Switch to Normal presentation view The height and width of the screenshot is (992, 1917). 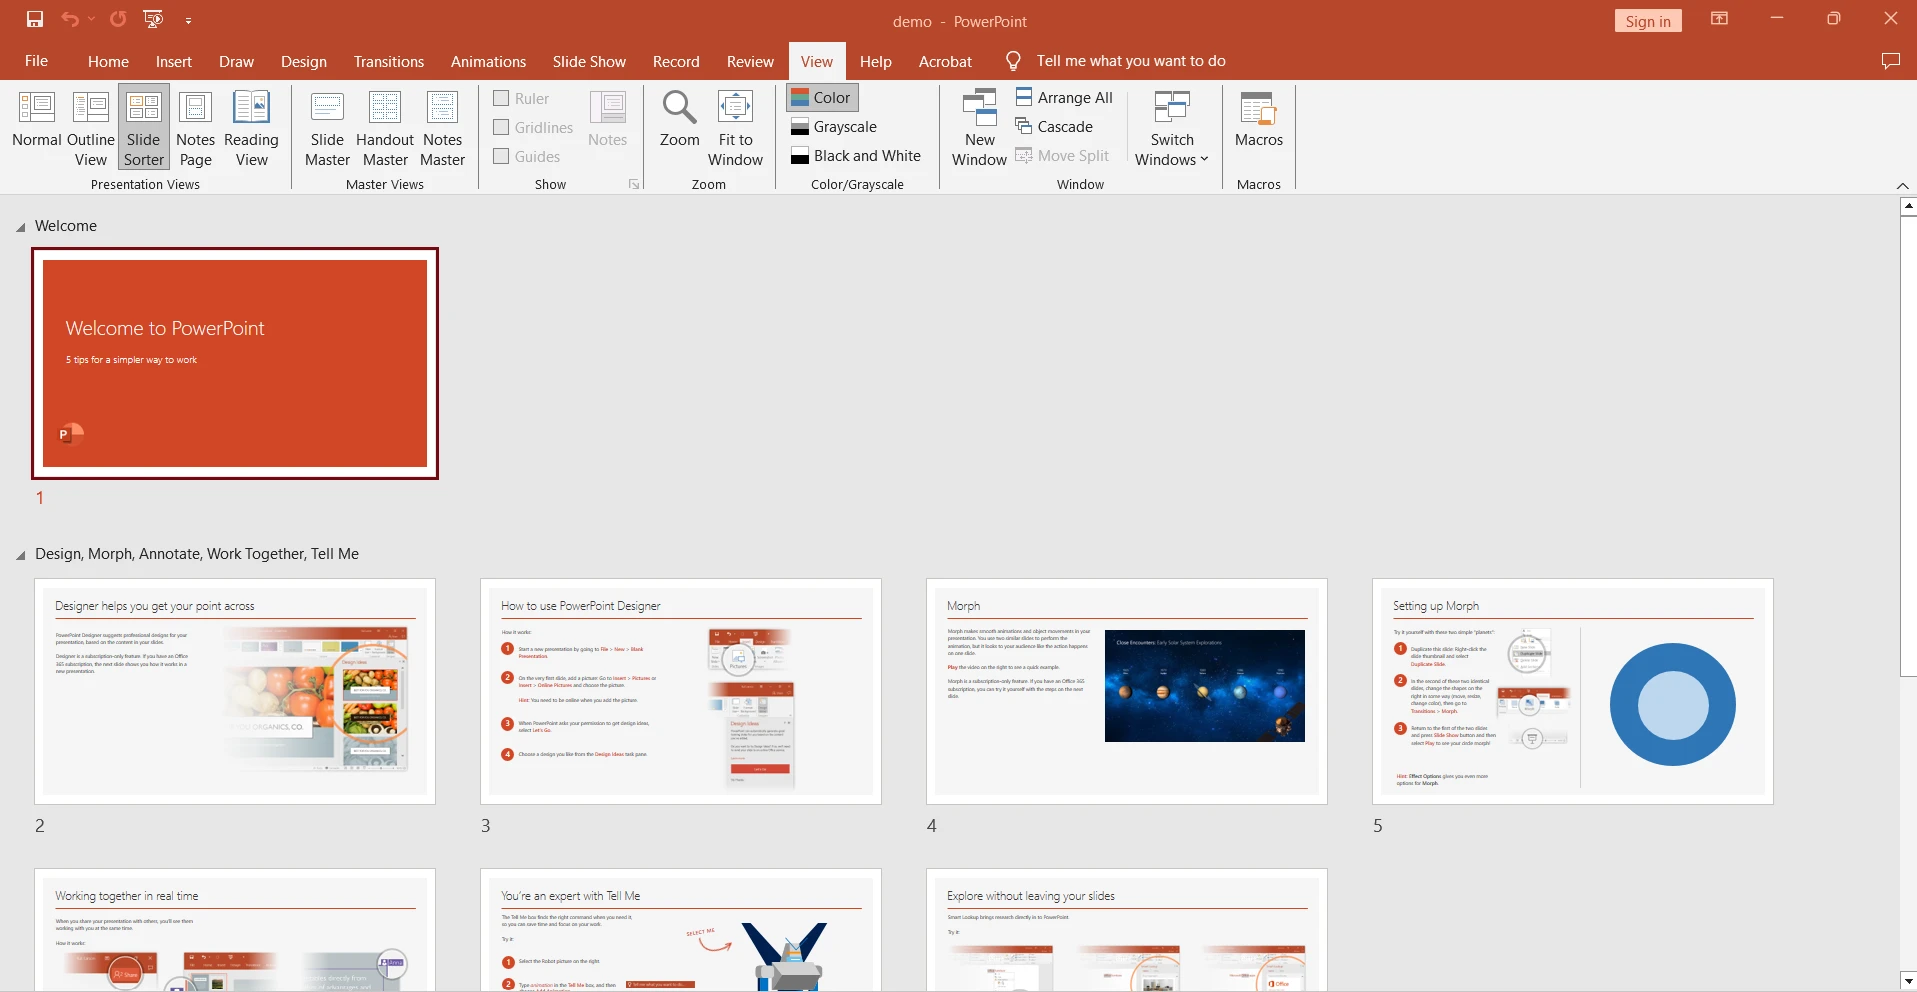click(x=37, y=128)
